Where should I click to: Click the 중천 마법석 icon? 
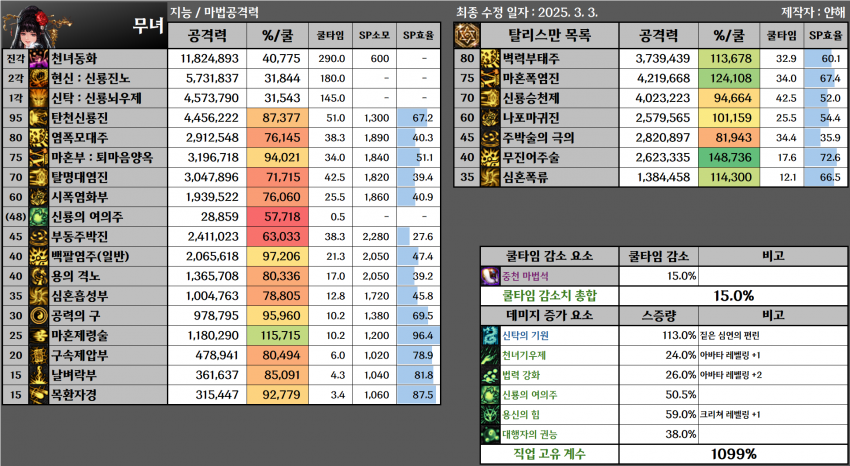click(491, 275)
